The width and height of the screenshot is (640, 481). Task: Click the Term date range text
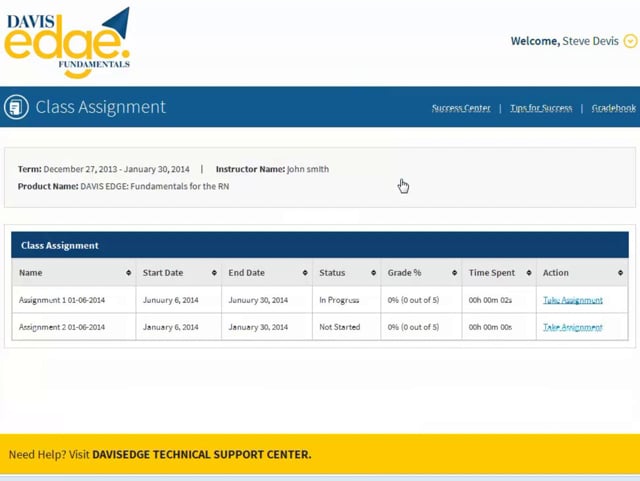coord(104,169)
